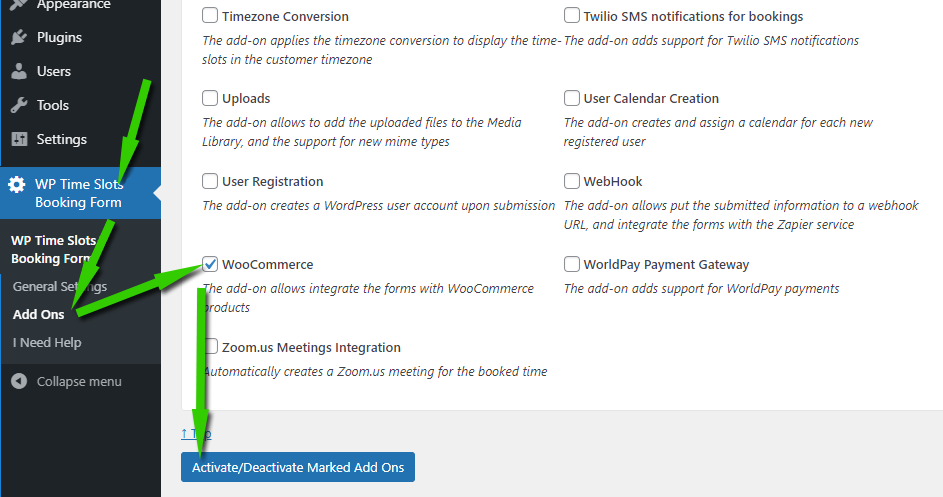Tick the WebHook add-on checkbox
Image resolution: width=943 pixels, height=497 pixels.
572,182
